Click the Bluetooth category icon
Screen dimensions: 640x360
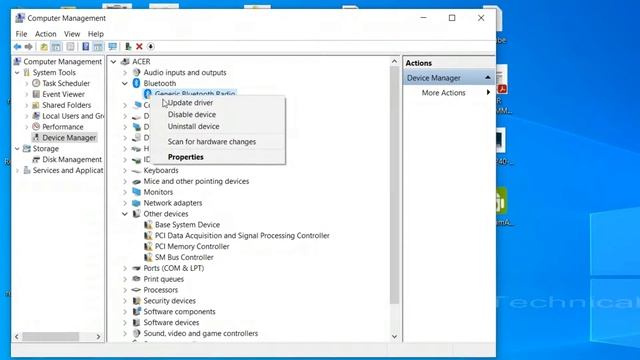[x=136, y=83]
